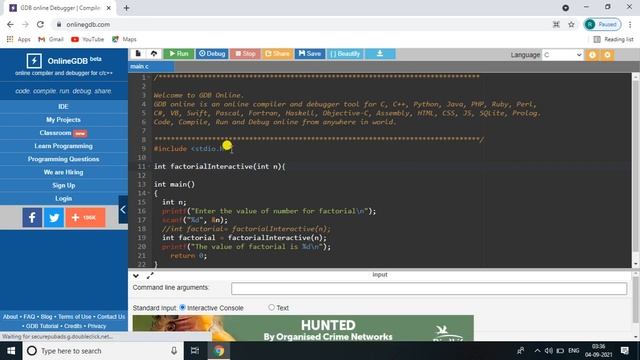Click the About footer link

click(10, 317)
